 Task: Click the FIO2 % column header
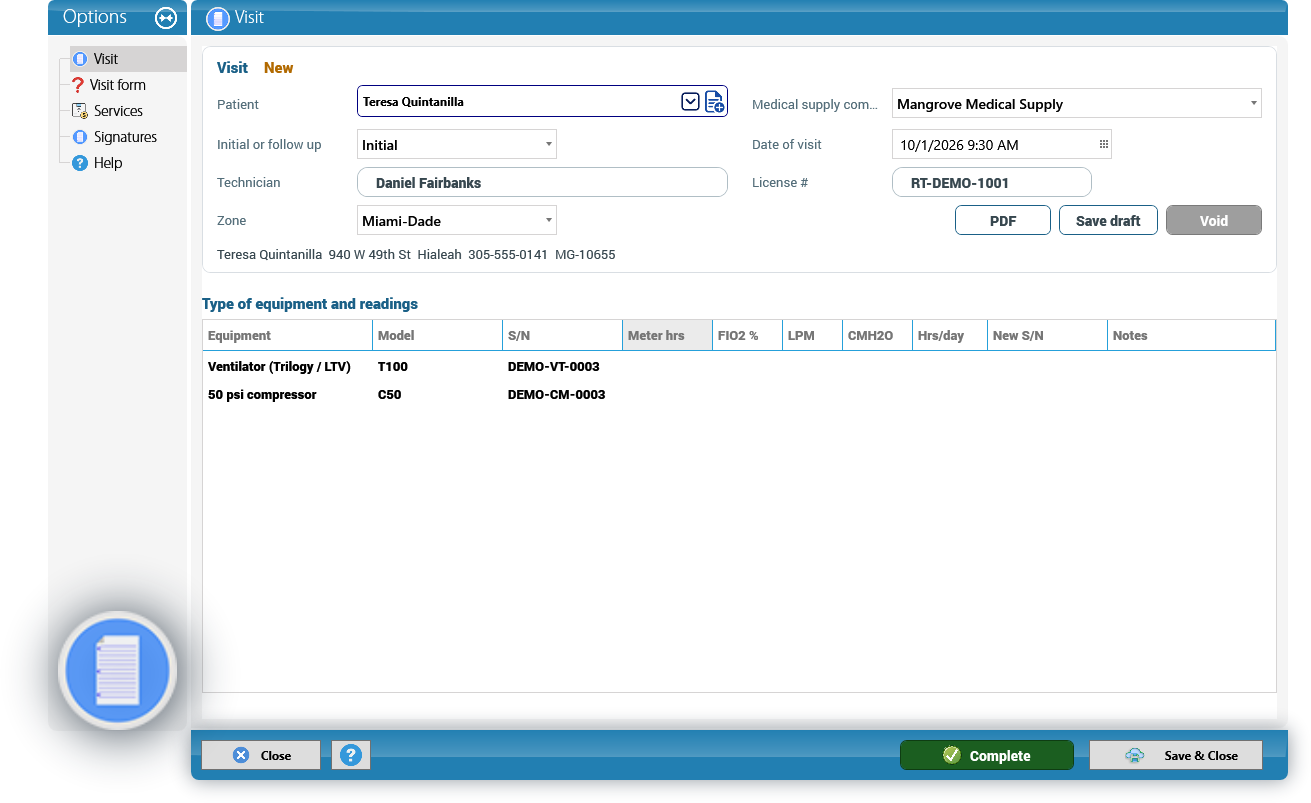(747, 335)
